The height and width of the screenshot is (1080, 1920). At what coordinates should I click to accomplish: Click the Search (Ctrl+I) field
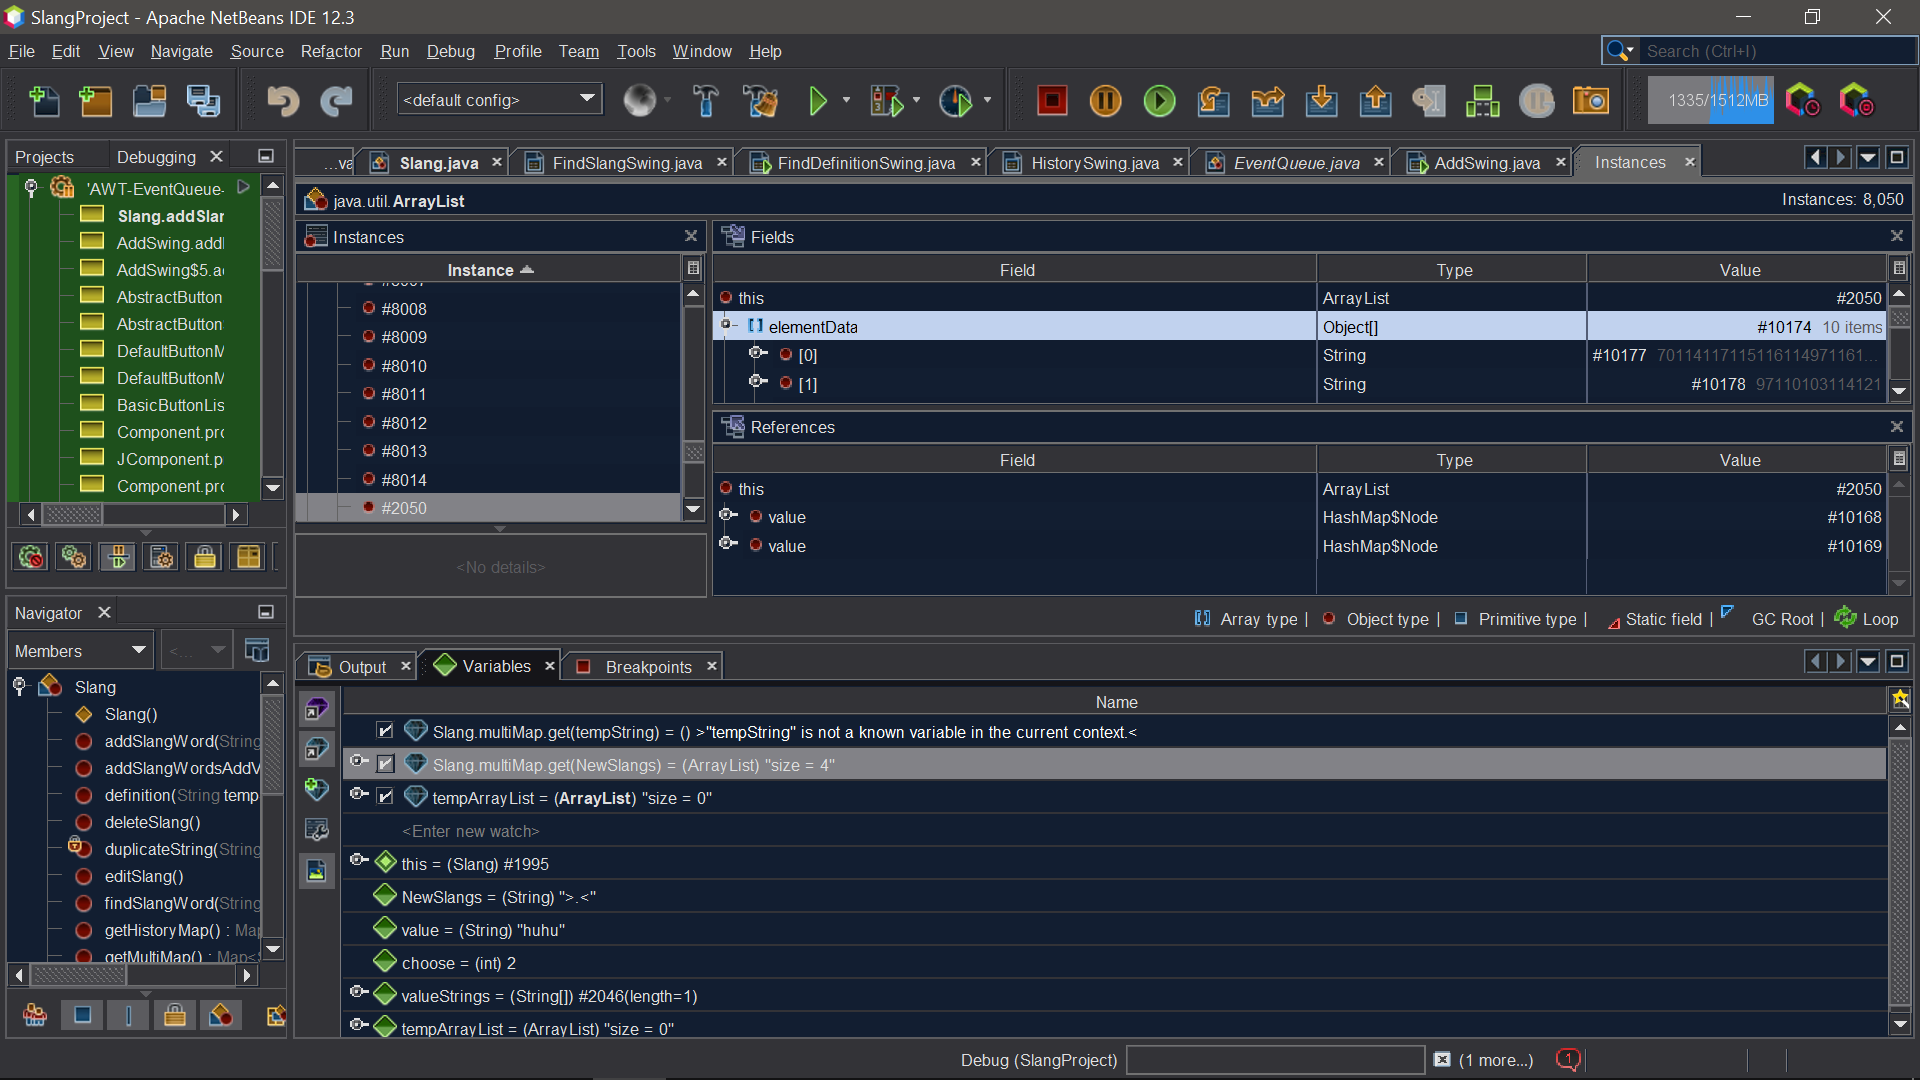(x=1778, y=51)
